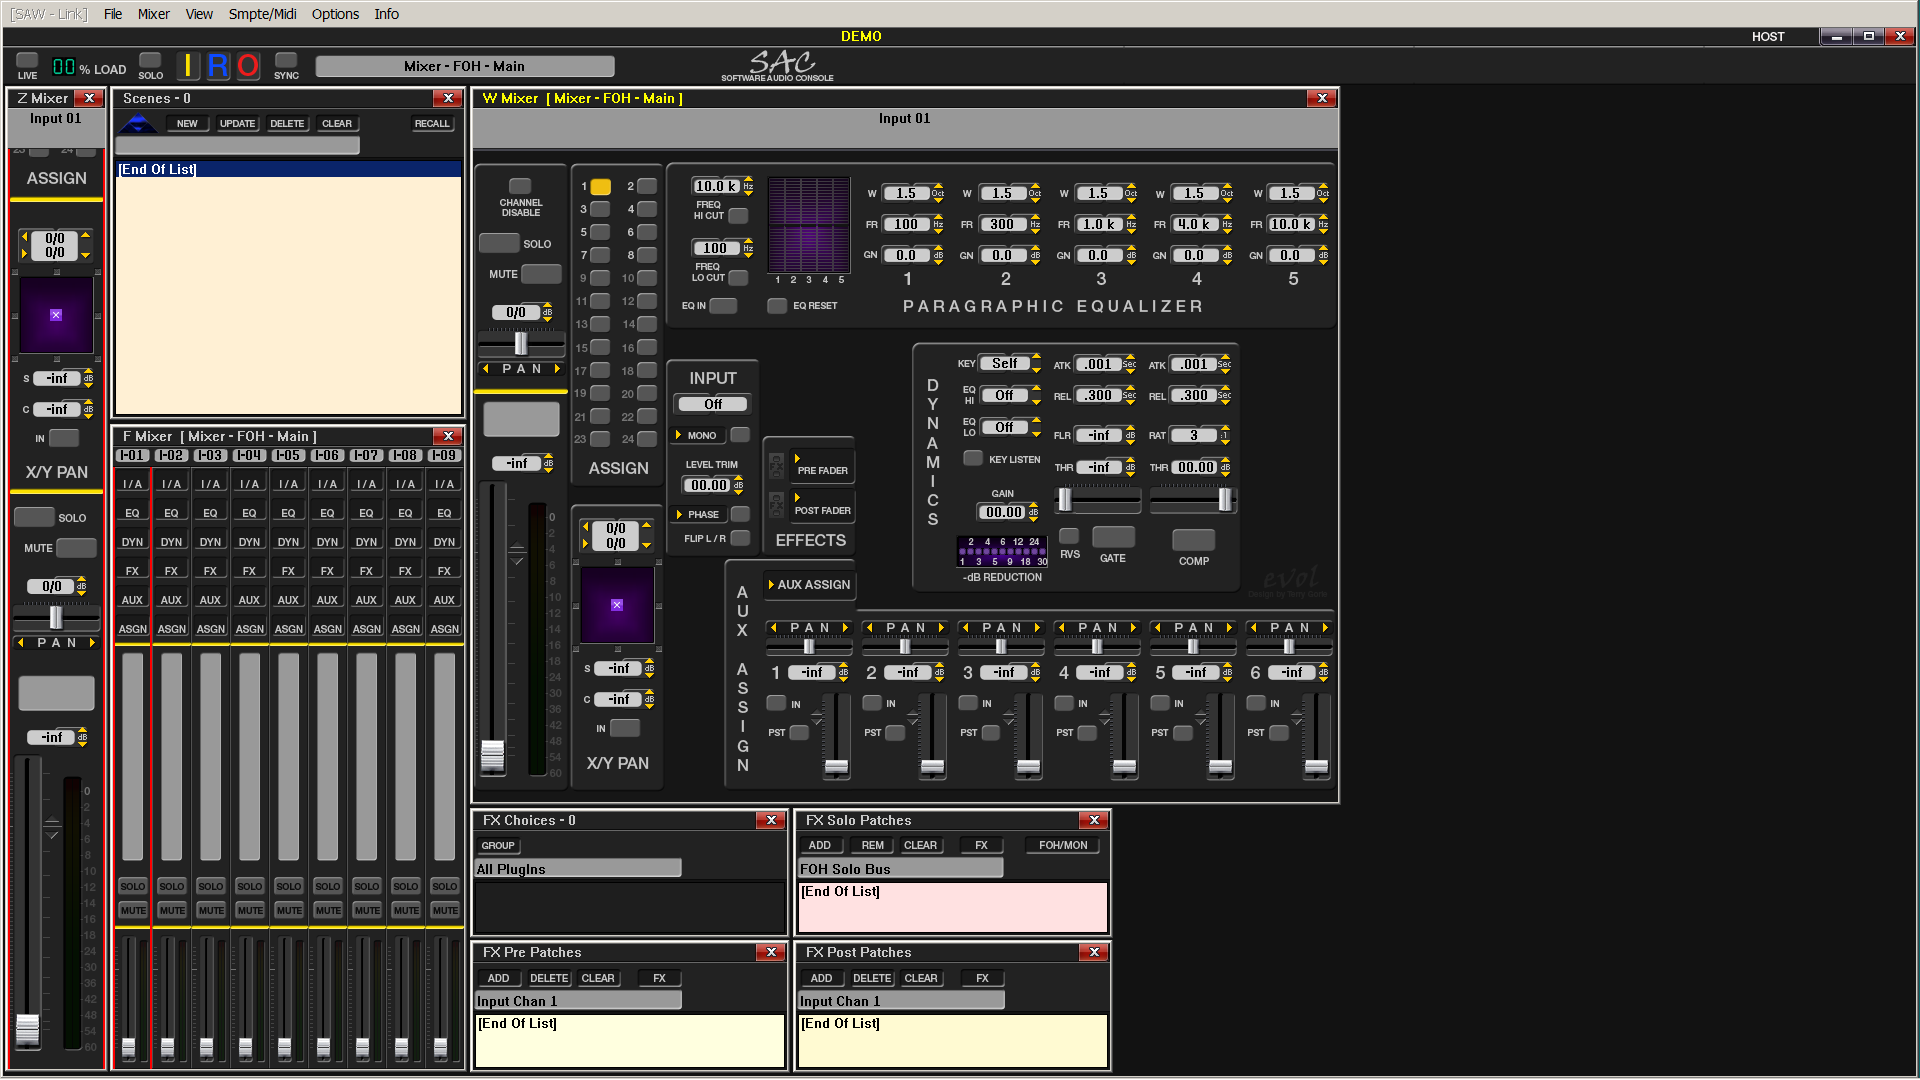Viewport: 1920px width, 1080px height.
Task: Expand the AUX ASSIGN arrow
Action: (x=771, y=585)
